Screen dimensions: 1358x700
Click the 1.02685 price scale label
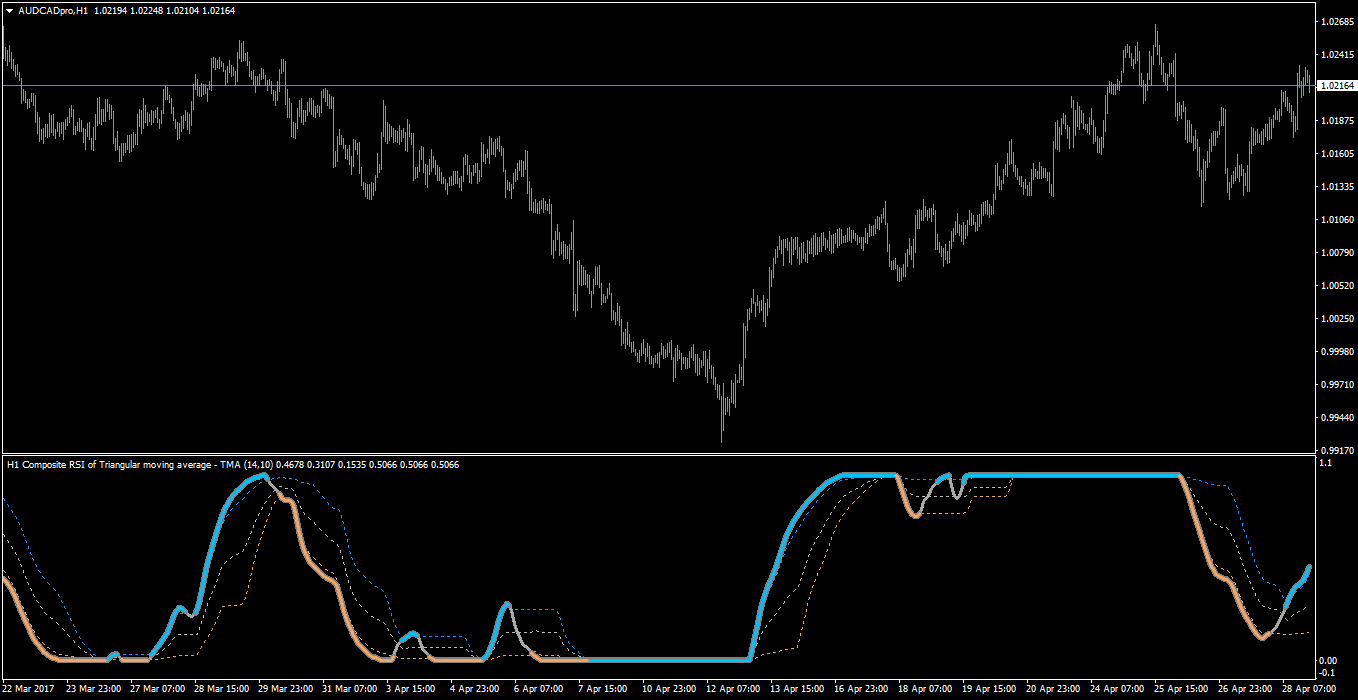coord(1336,20)
